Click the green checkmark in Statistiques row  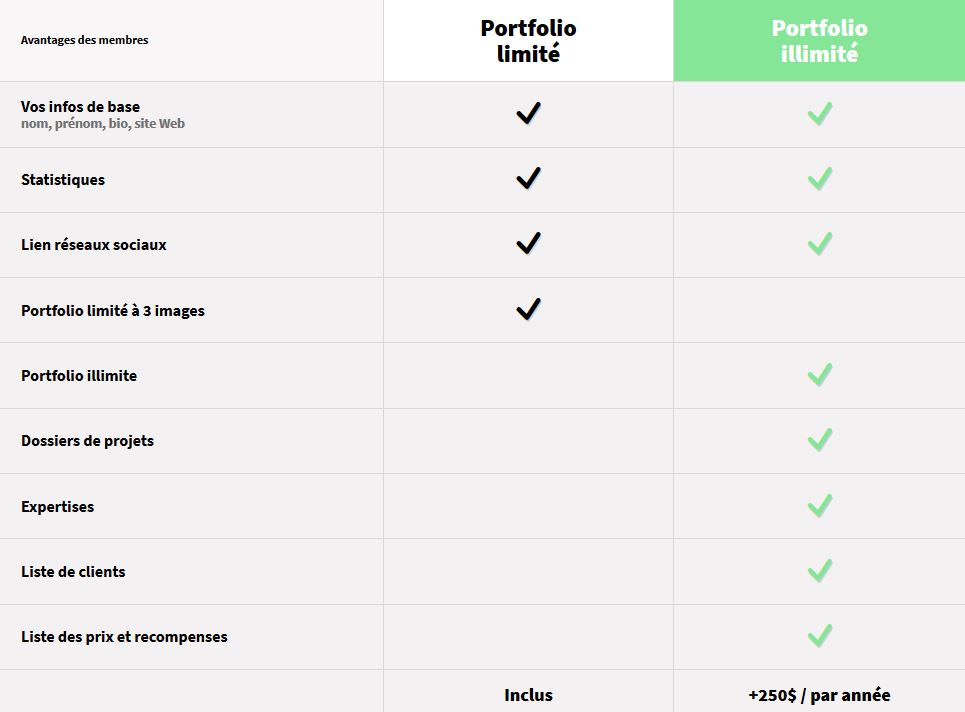(820, 180)
